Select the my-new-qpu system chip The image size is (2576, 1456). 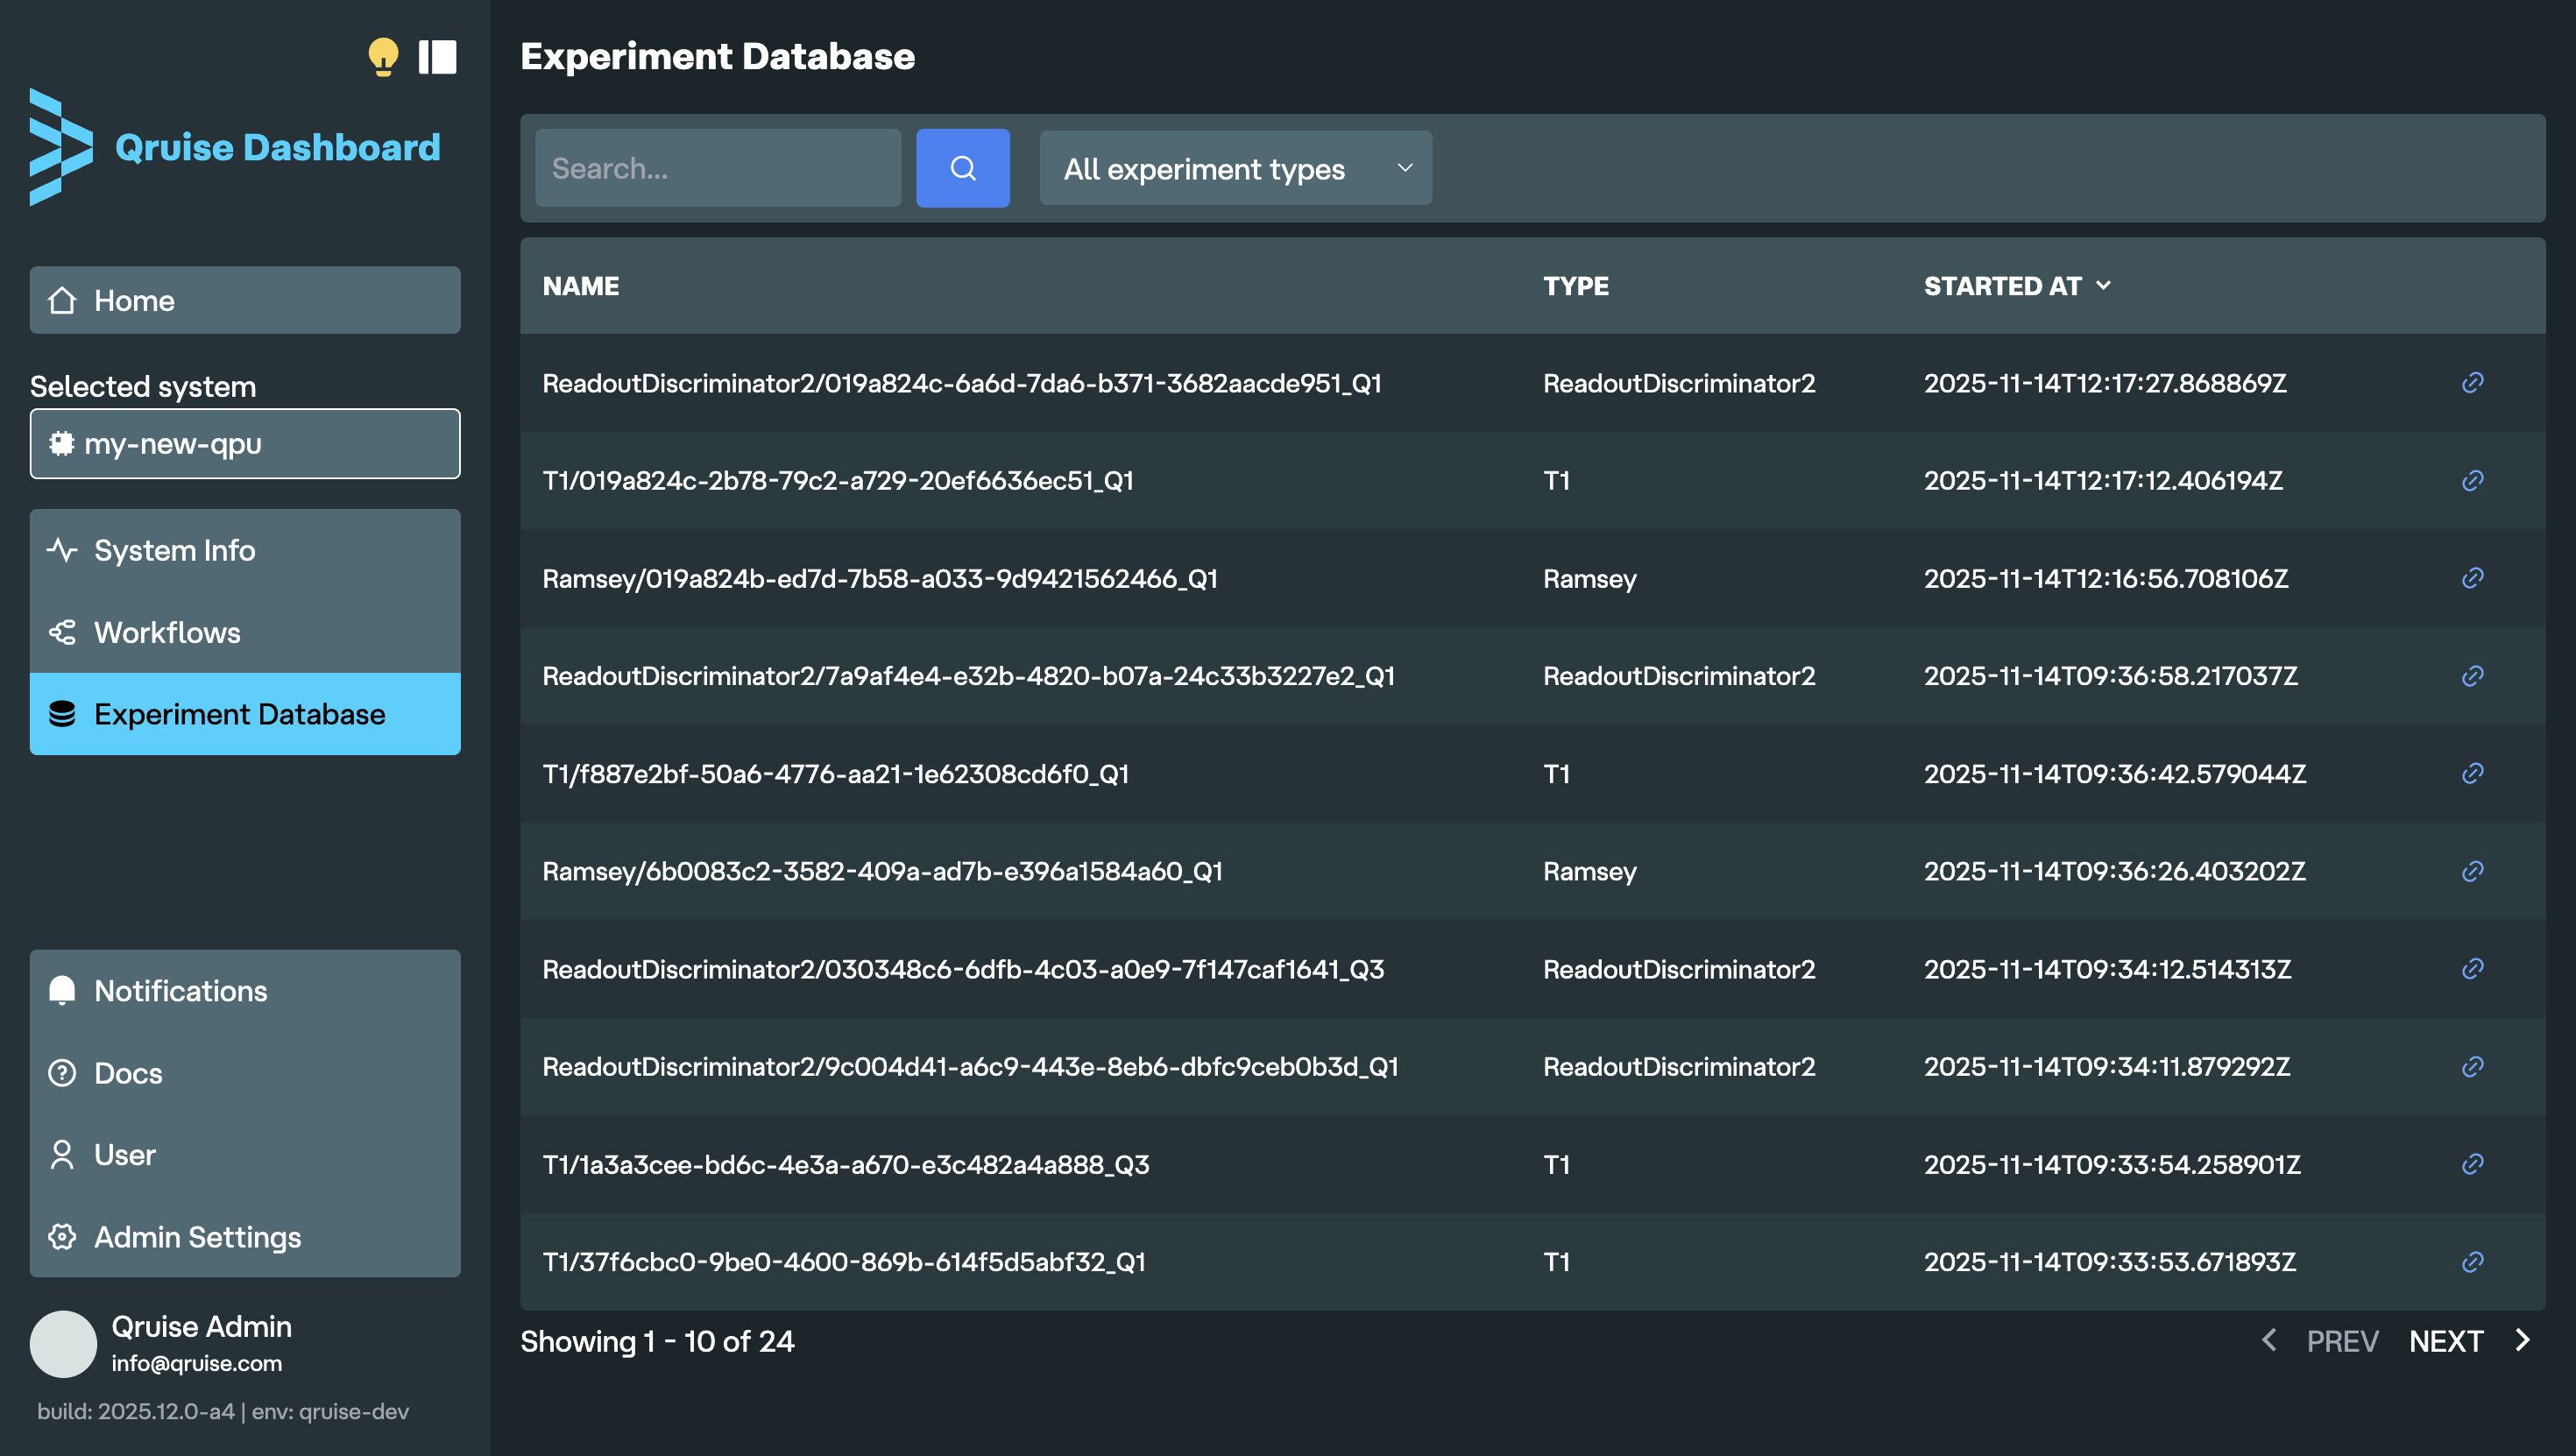pyautogui.click(x=244, y=443)
